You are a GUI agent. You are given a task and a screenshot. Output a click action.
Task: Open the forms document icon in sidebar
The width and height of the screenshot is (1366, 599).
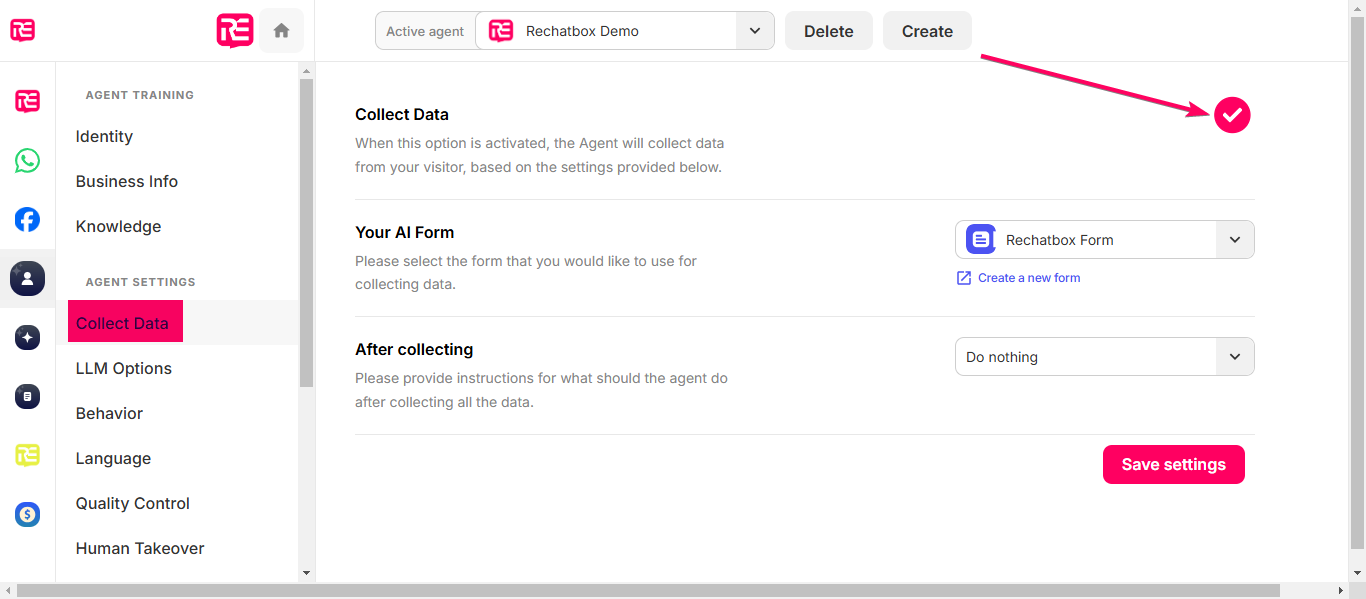(x=27, y=397)
